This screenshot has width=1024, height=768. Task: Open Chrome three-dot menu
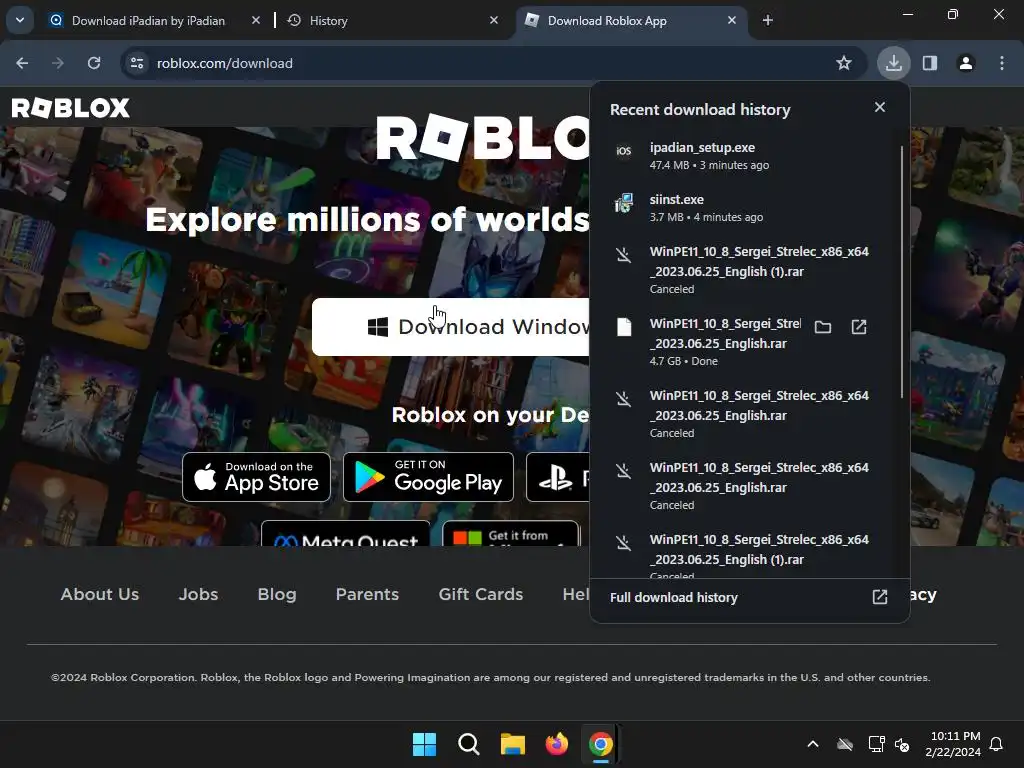(x=1002, y=63)
